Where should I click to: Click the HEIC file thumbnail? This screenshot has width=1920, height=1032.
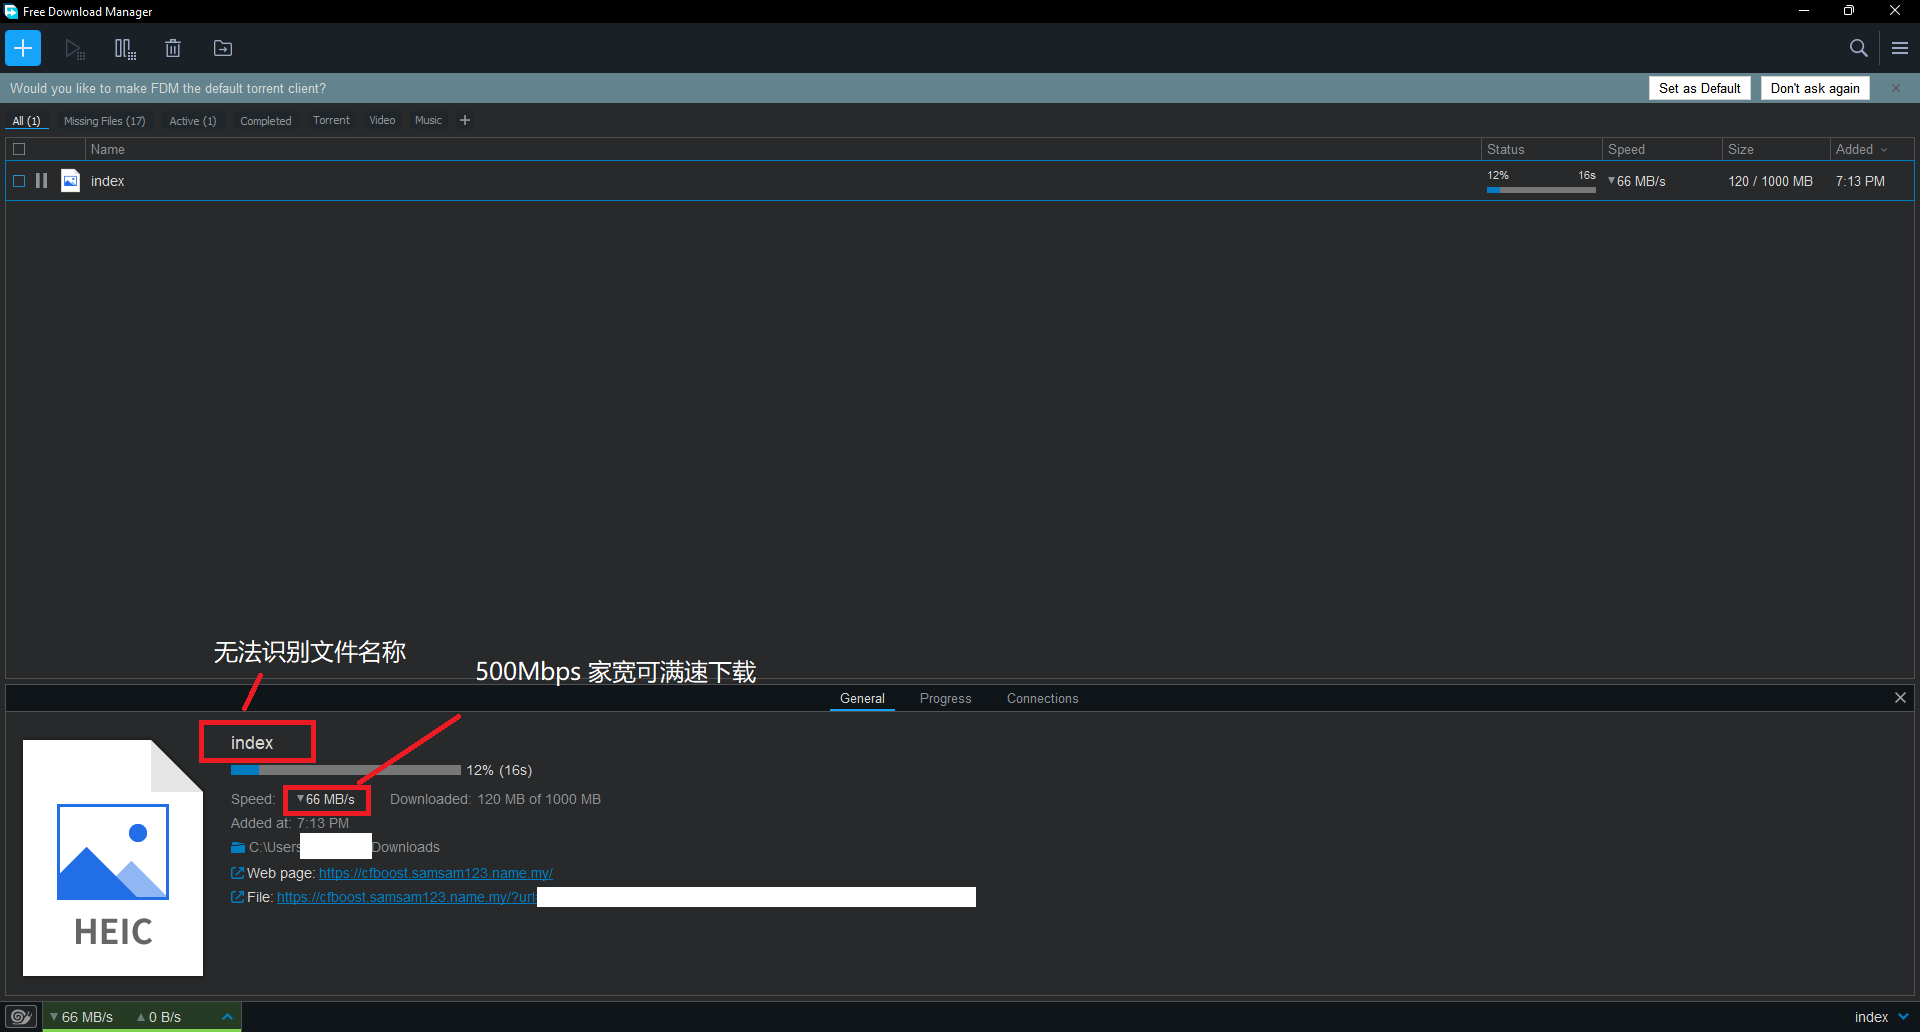pyautogui.click(x=113, y=858)
